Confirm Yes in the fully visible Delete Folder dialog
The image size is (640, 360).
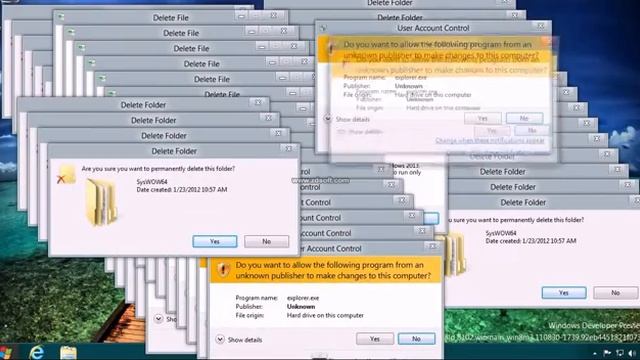tap(215, 241)
